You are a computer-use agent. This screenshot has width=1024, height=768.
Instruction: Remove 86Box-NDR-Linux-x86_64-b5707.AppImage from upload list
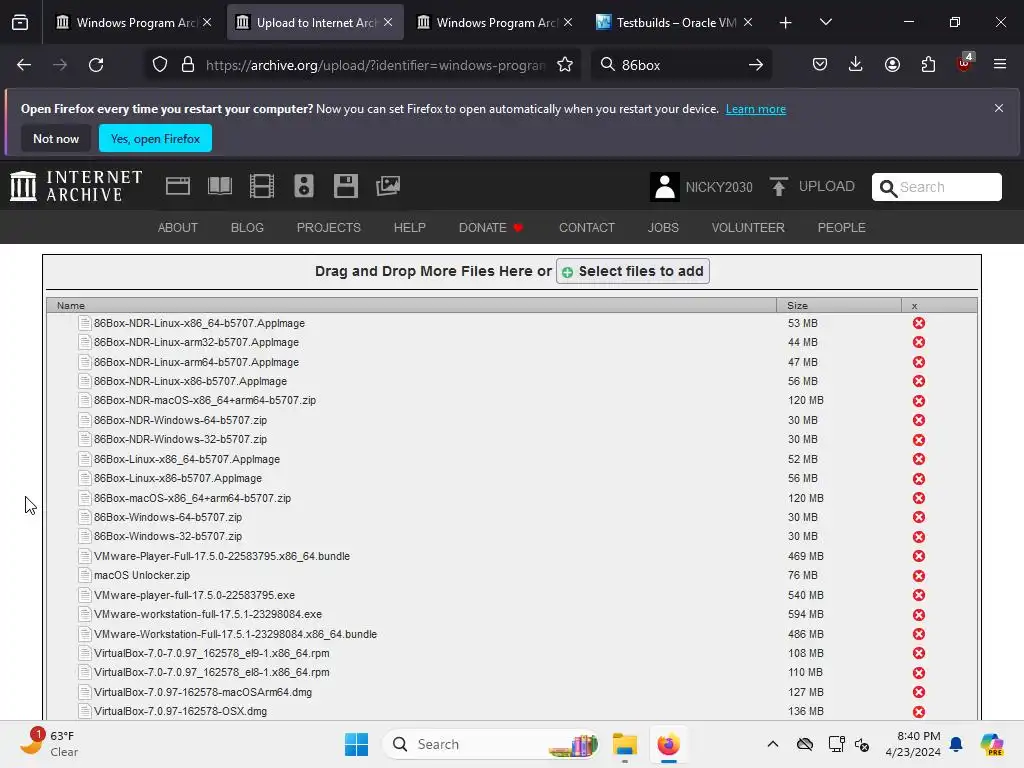(919, 323)
